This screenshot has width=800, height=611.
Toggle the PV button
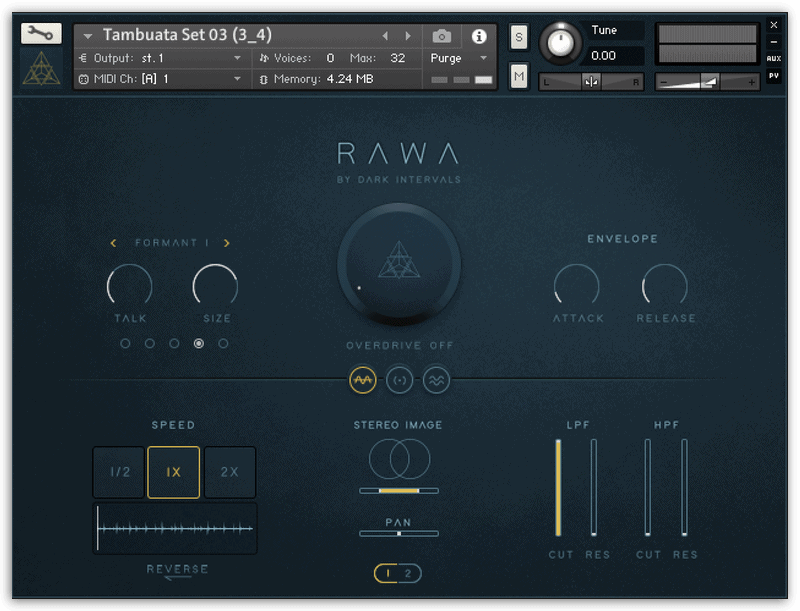[x=773, y=75]
